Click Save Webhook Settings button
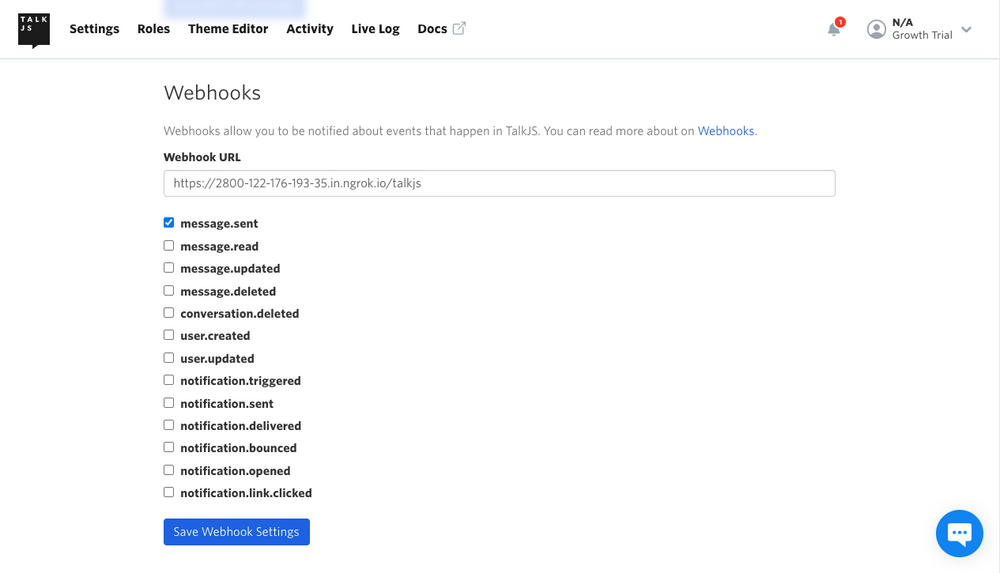This screenshot has height=573, width=1000. 237,532
